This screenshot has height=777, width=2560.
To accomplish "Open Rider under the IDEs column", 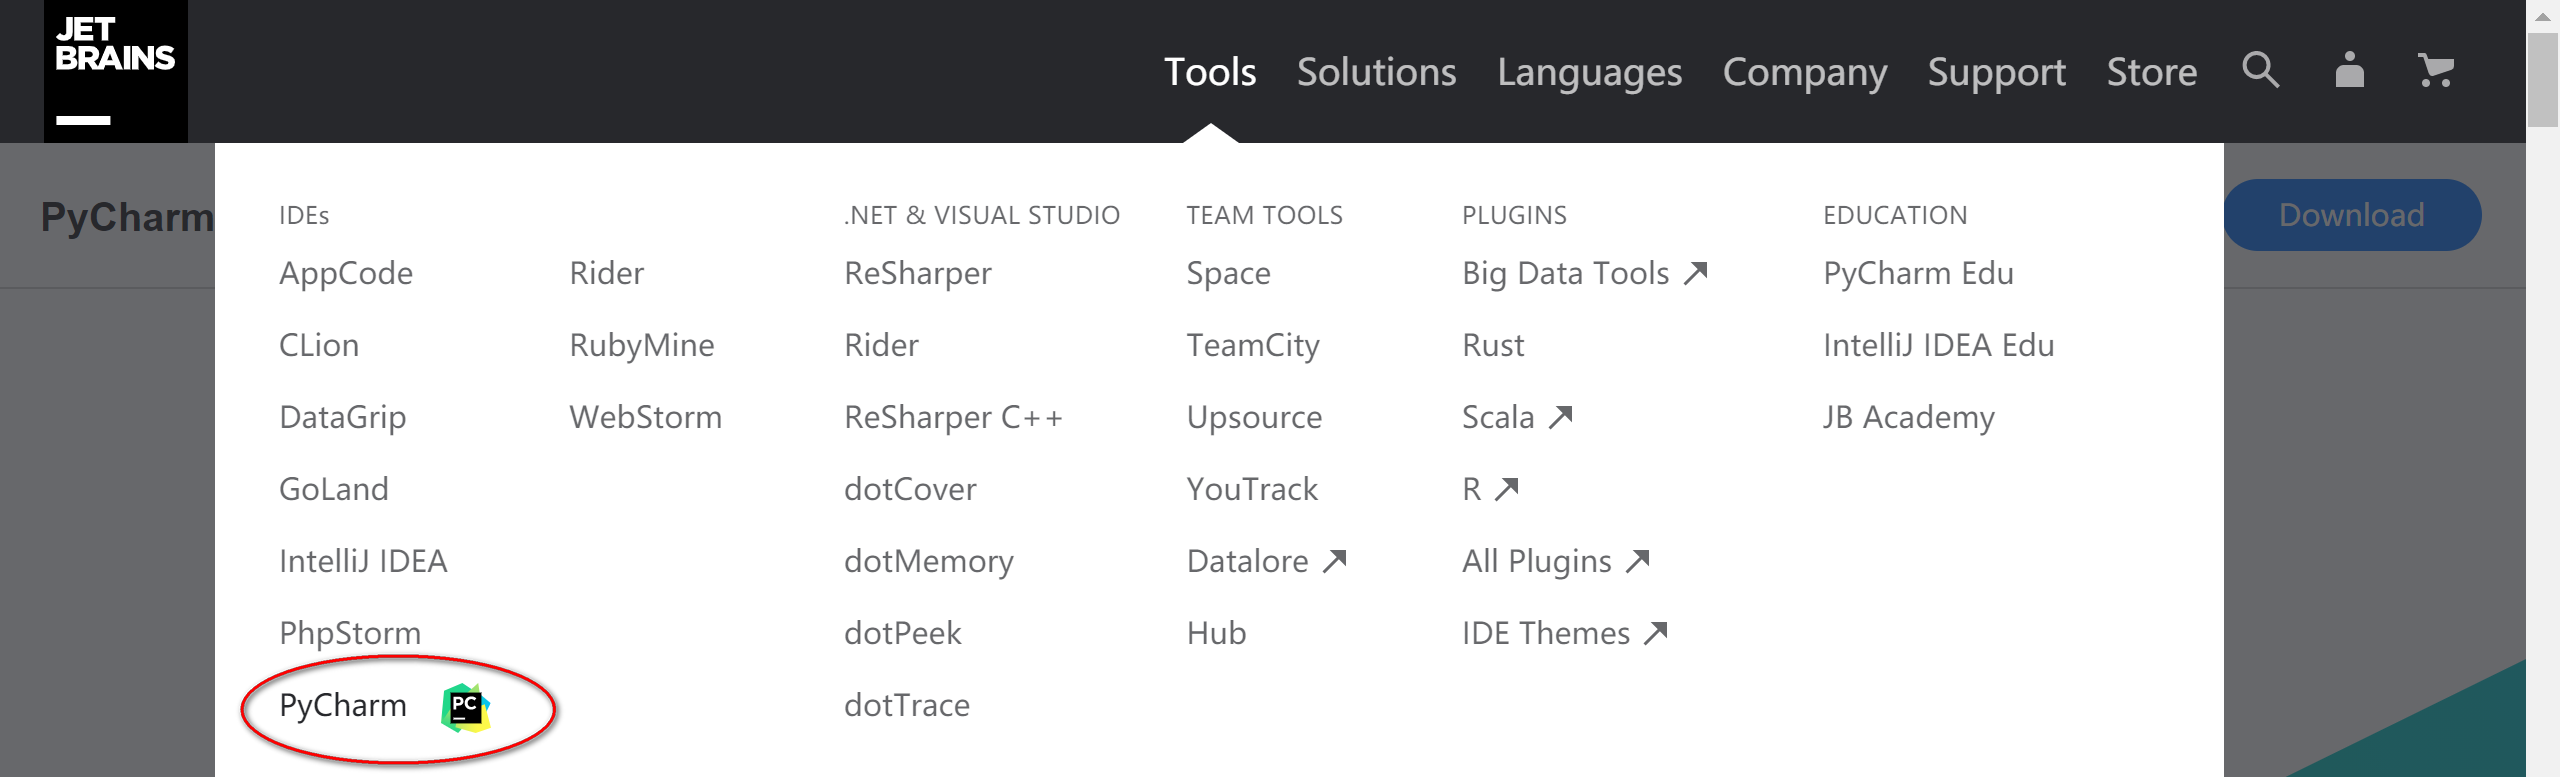I will pos(607,273).
